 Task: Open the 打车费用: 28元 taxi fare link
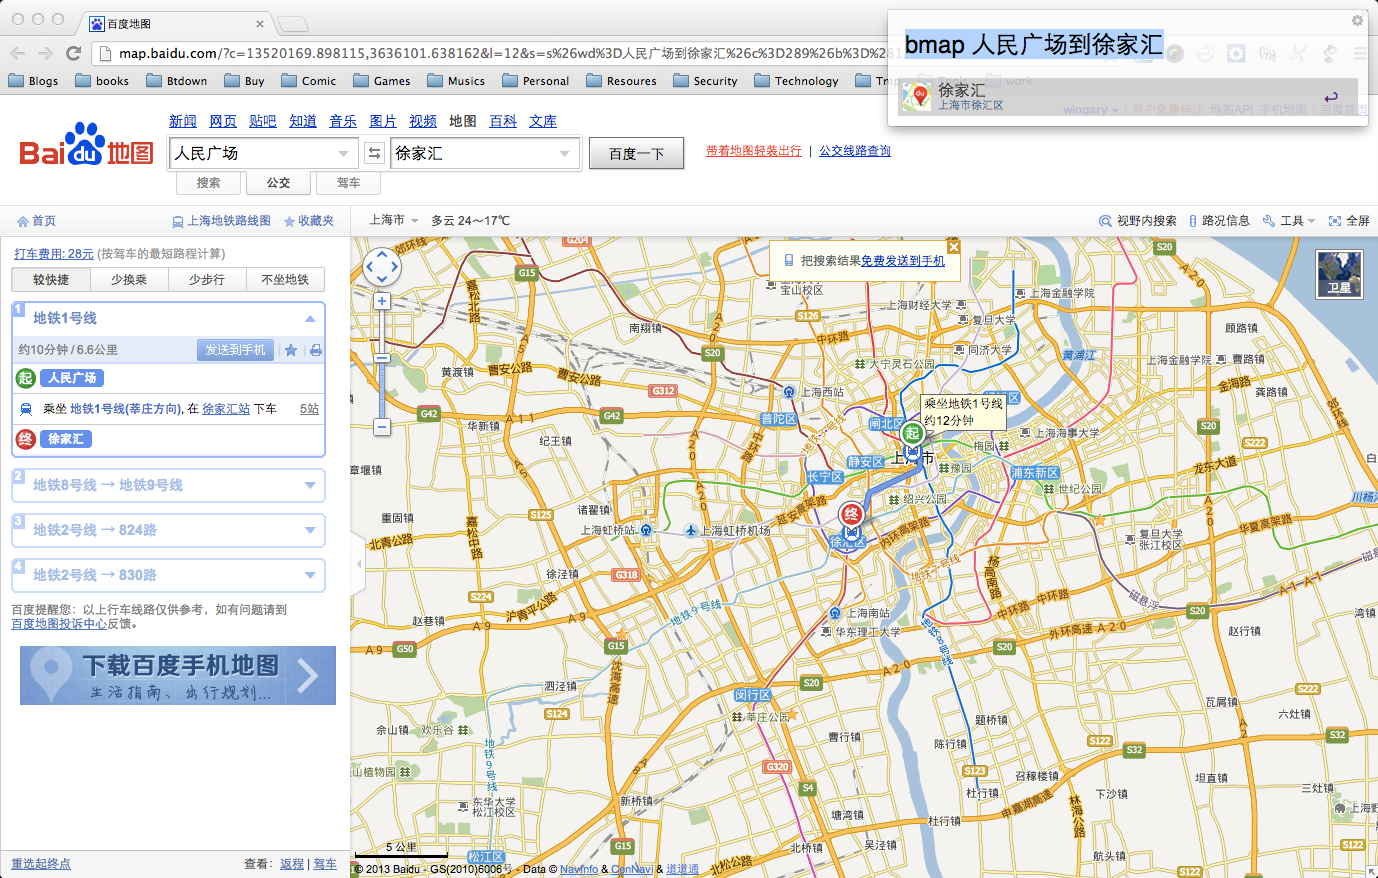point(54,254)
